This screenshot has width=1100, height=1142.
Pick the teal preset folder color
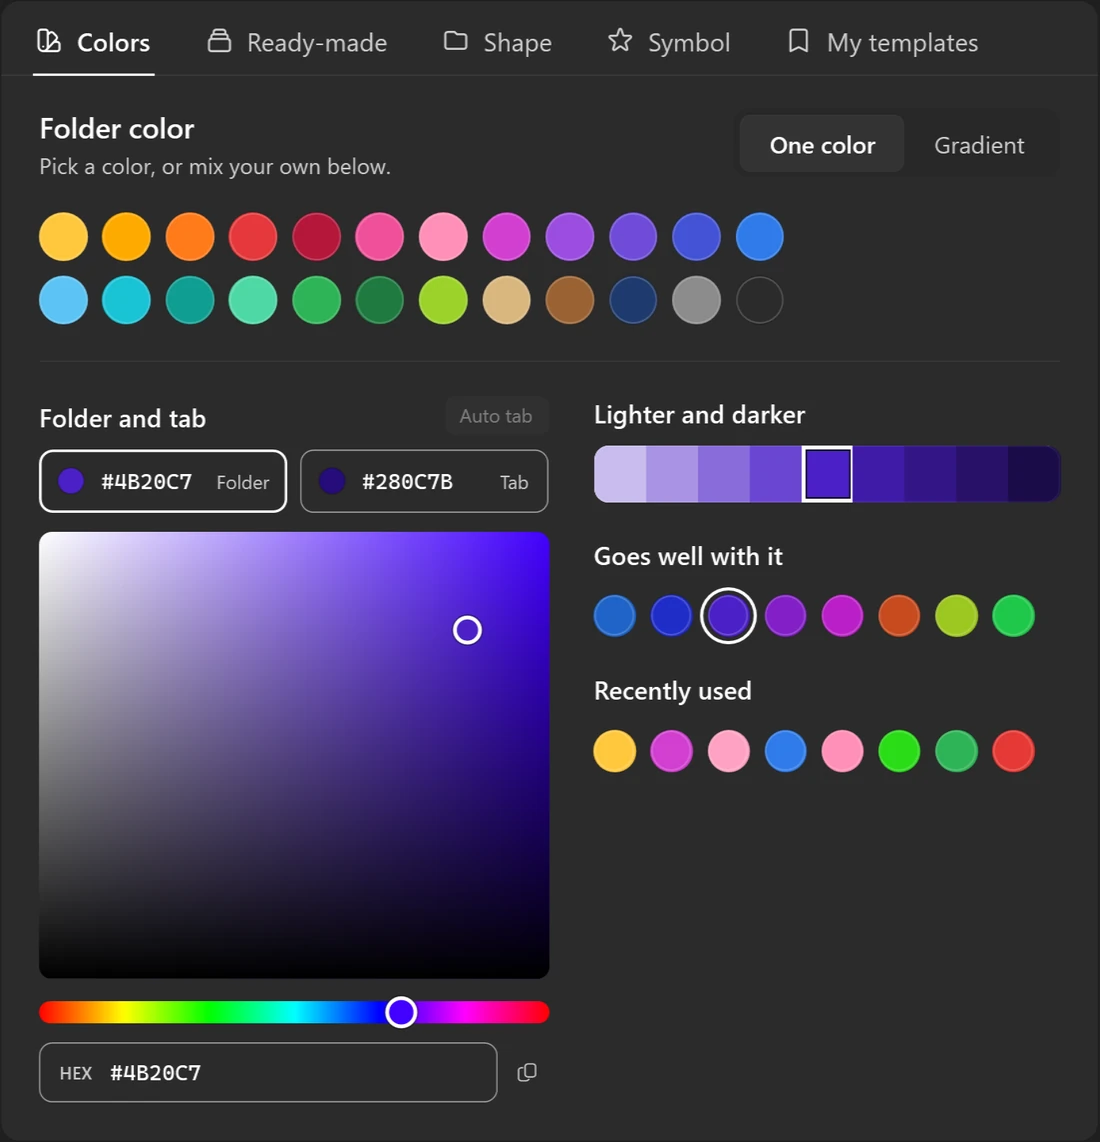tap(190, 300)
